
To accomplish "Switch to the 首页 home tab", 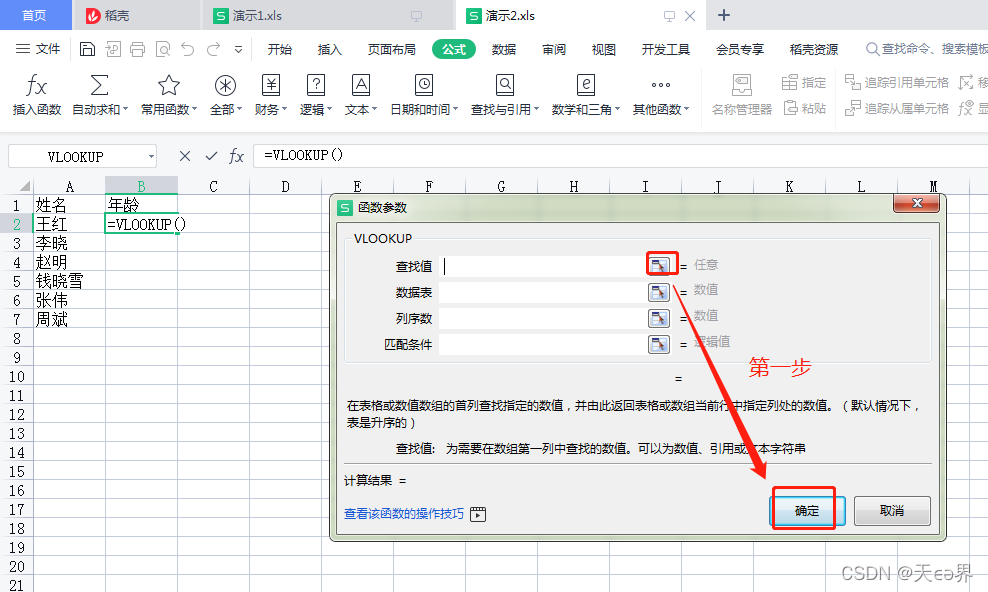I will (x=35, y=15).
